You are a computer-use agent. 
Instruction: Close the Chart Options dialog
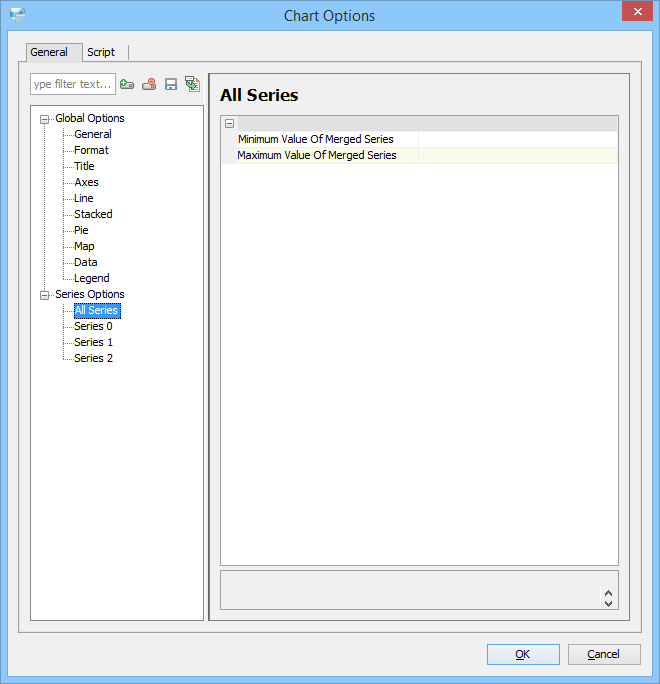(637, 12)
